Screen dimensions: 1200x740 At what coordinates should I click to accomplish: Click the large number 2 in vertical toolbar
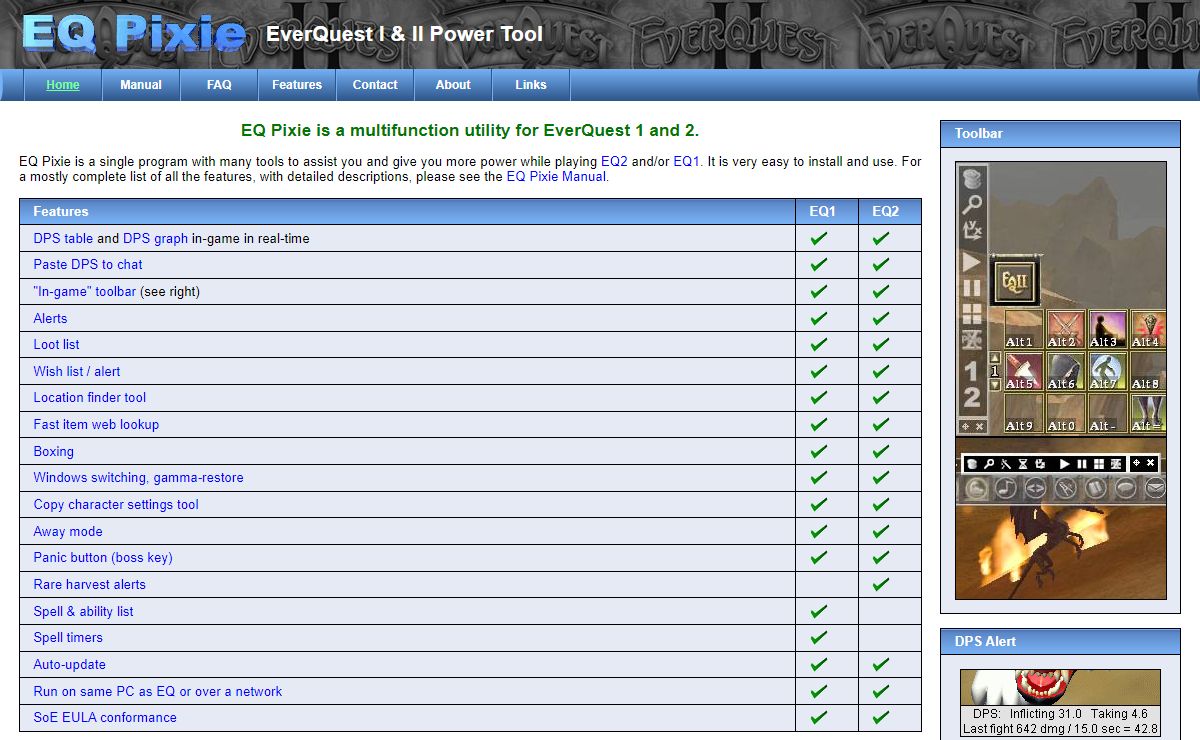pos(971,397)
